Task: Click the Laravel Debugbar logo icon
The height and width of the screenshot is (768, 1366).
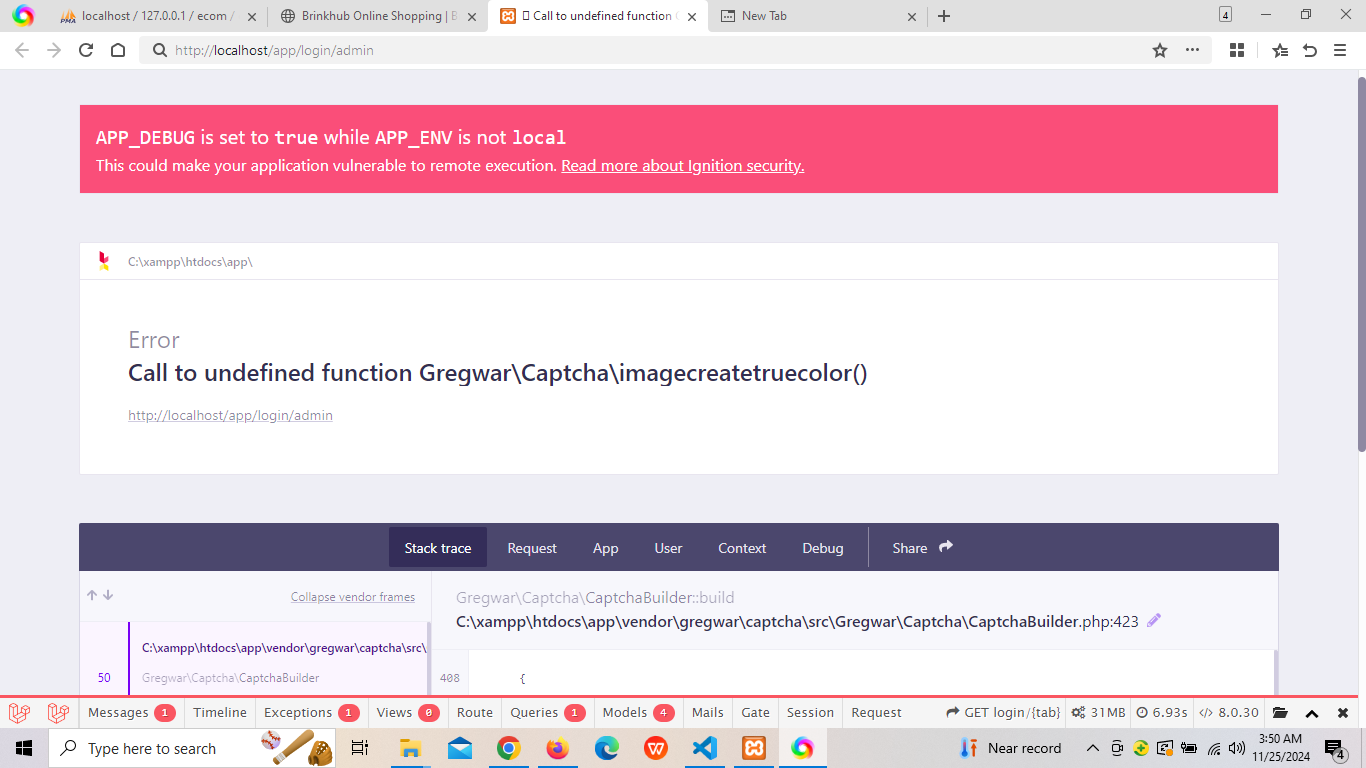Action: tap(20, 713)
